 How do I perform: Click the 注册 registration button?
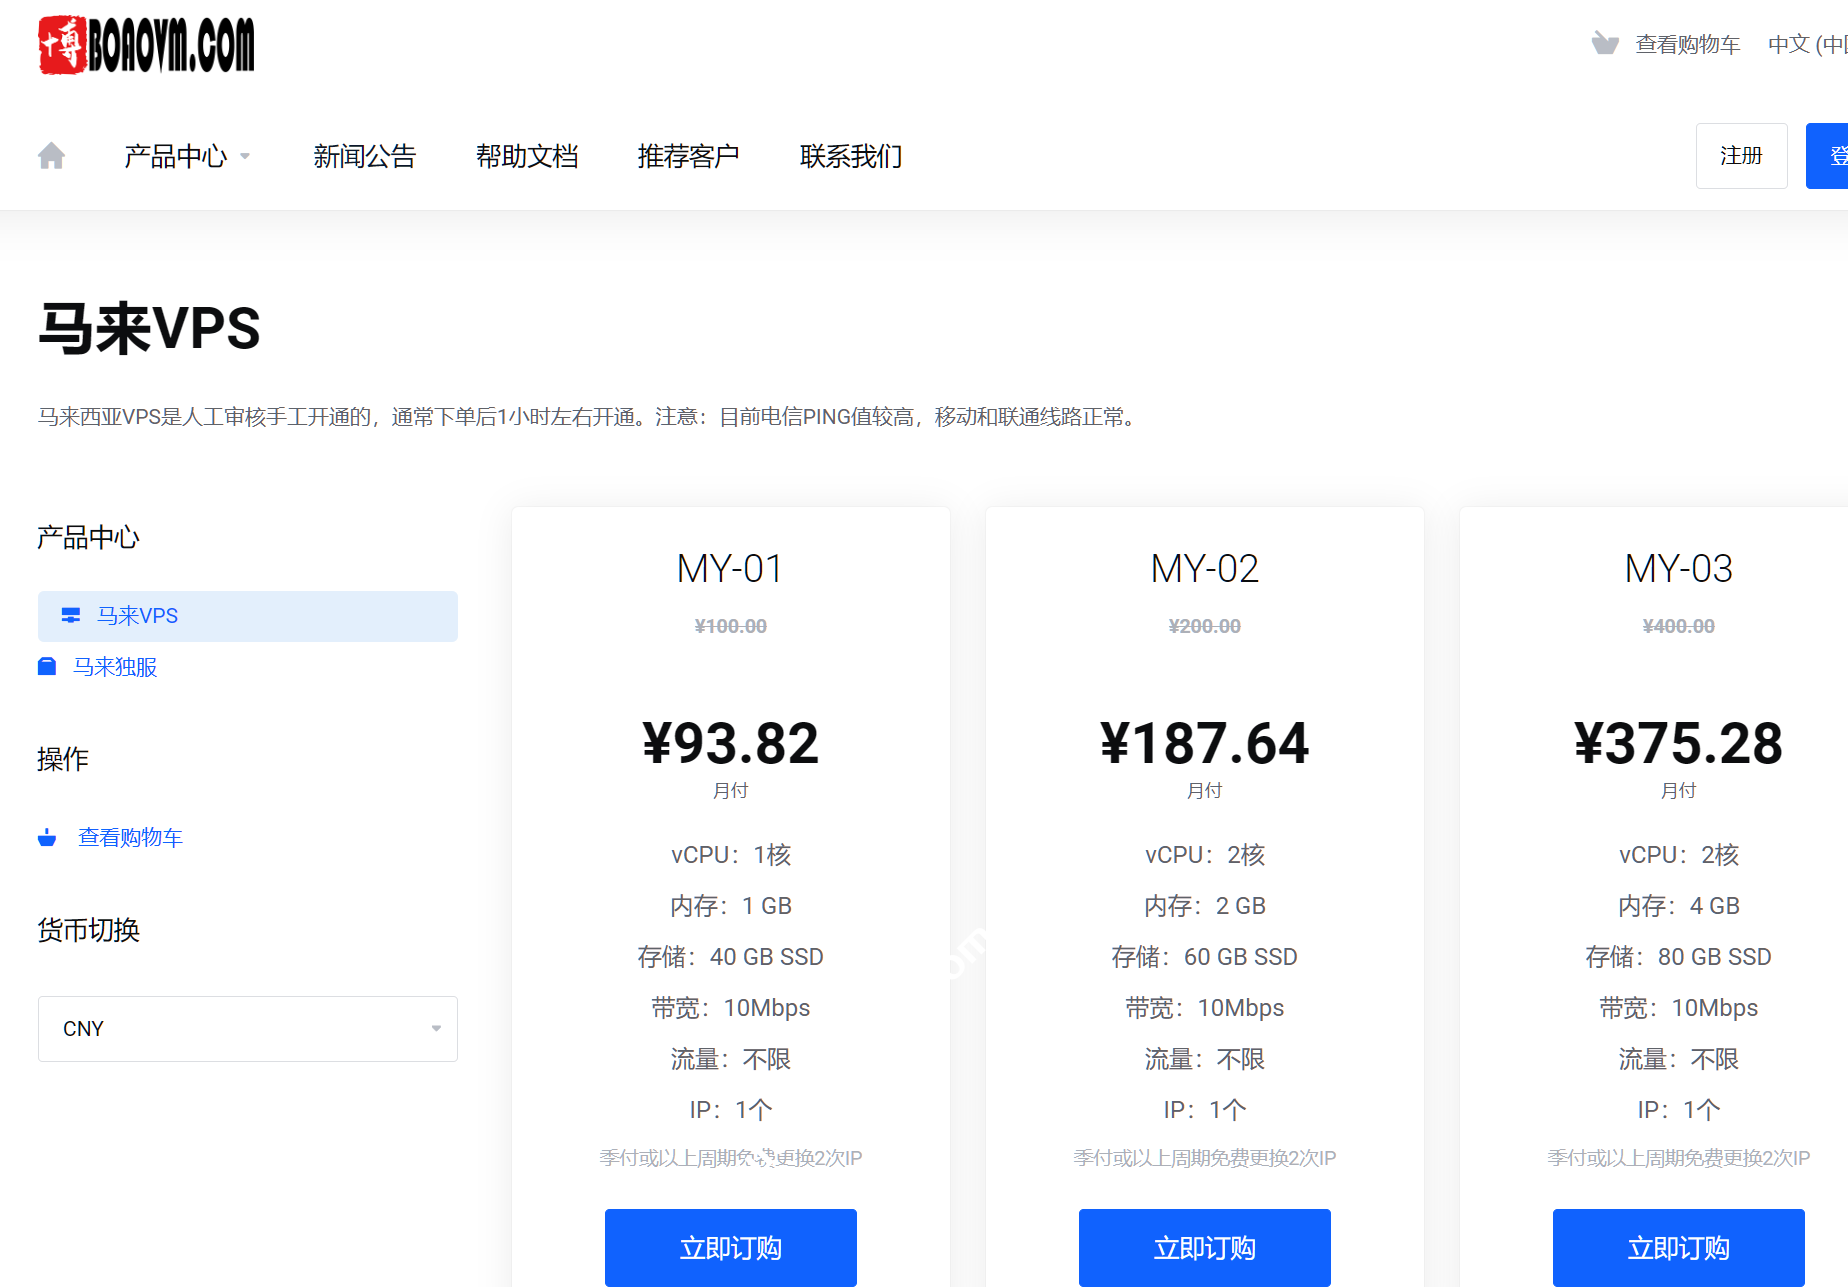1741,155
